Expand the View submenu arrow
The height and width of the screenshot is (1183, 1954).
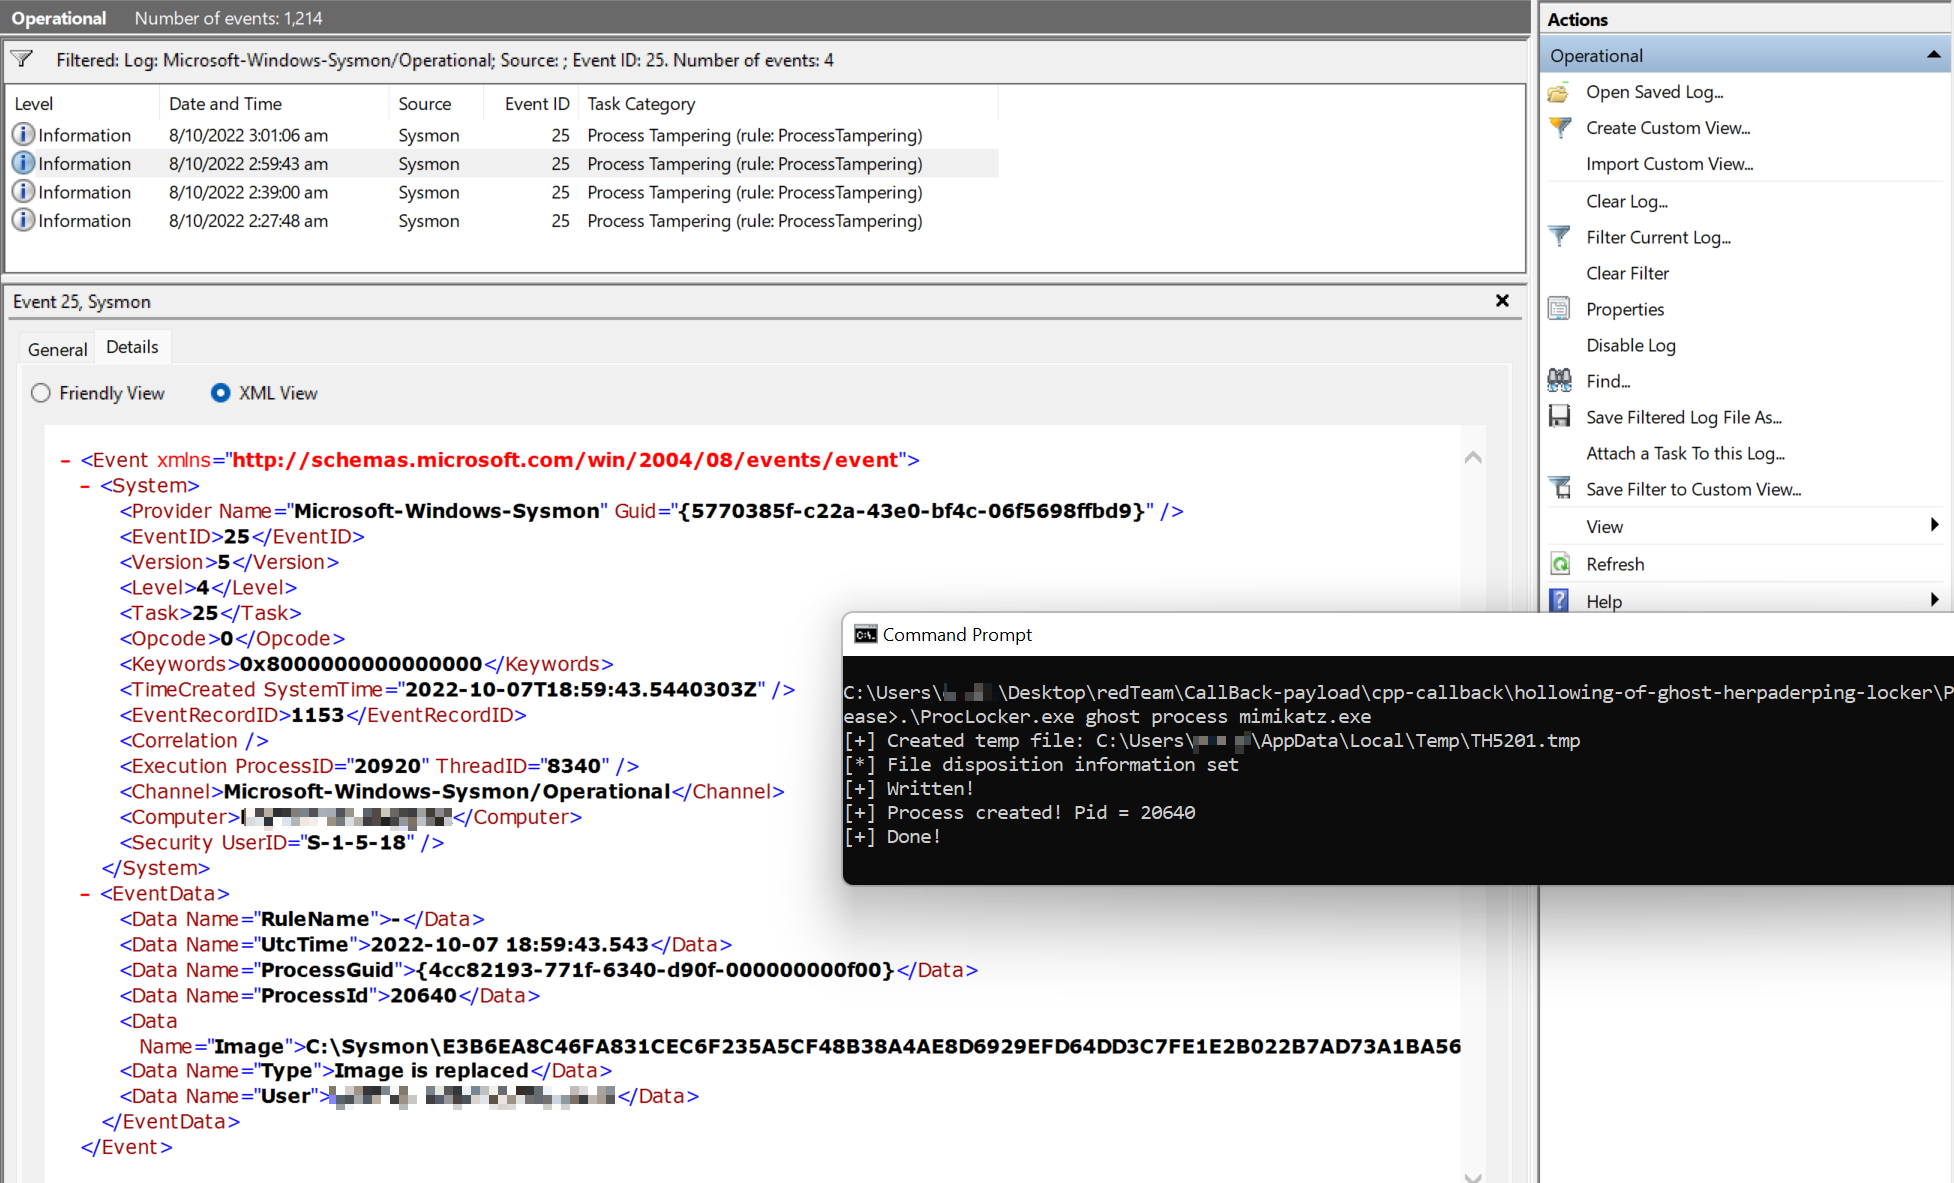pos(1934,526)
